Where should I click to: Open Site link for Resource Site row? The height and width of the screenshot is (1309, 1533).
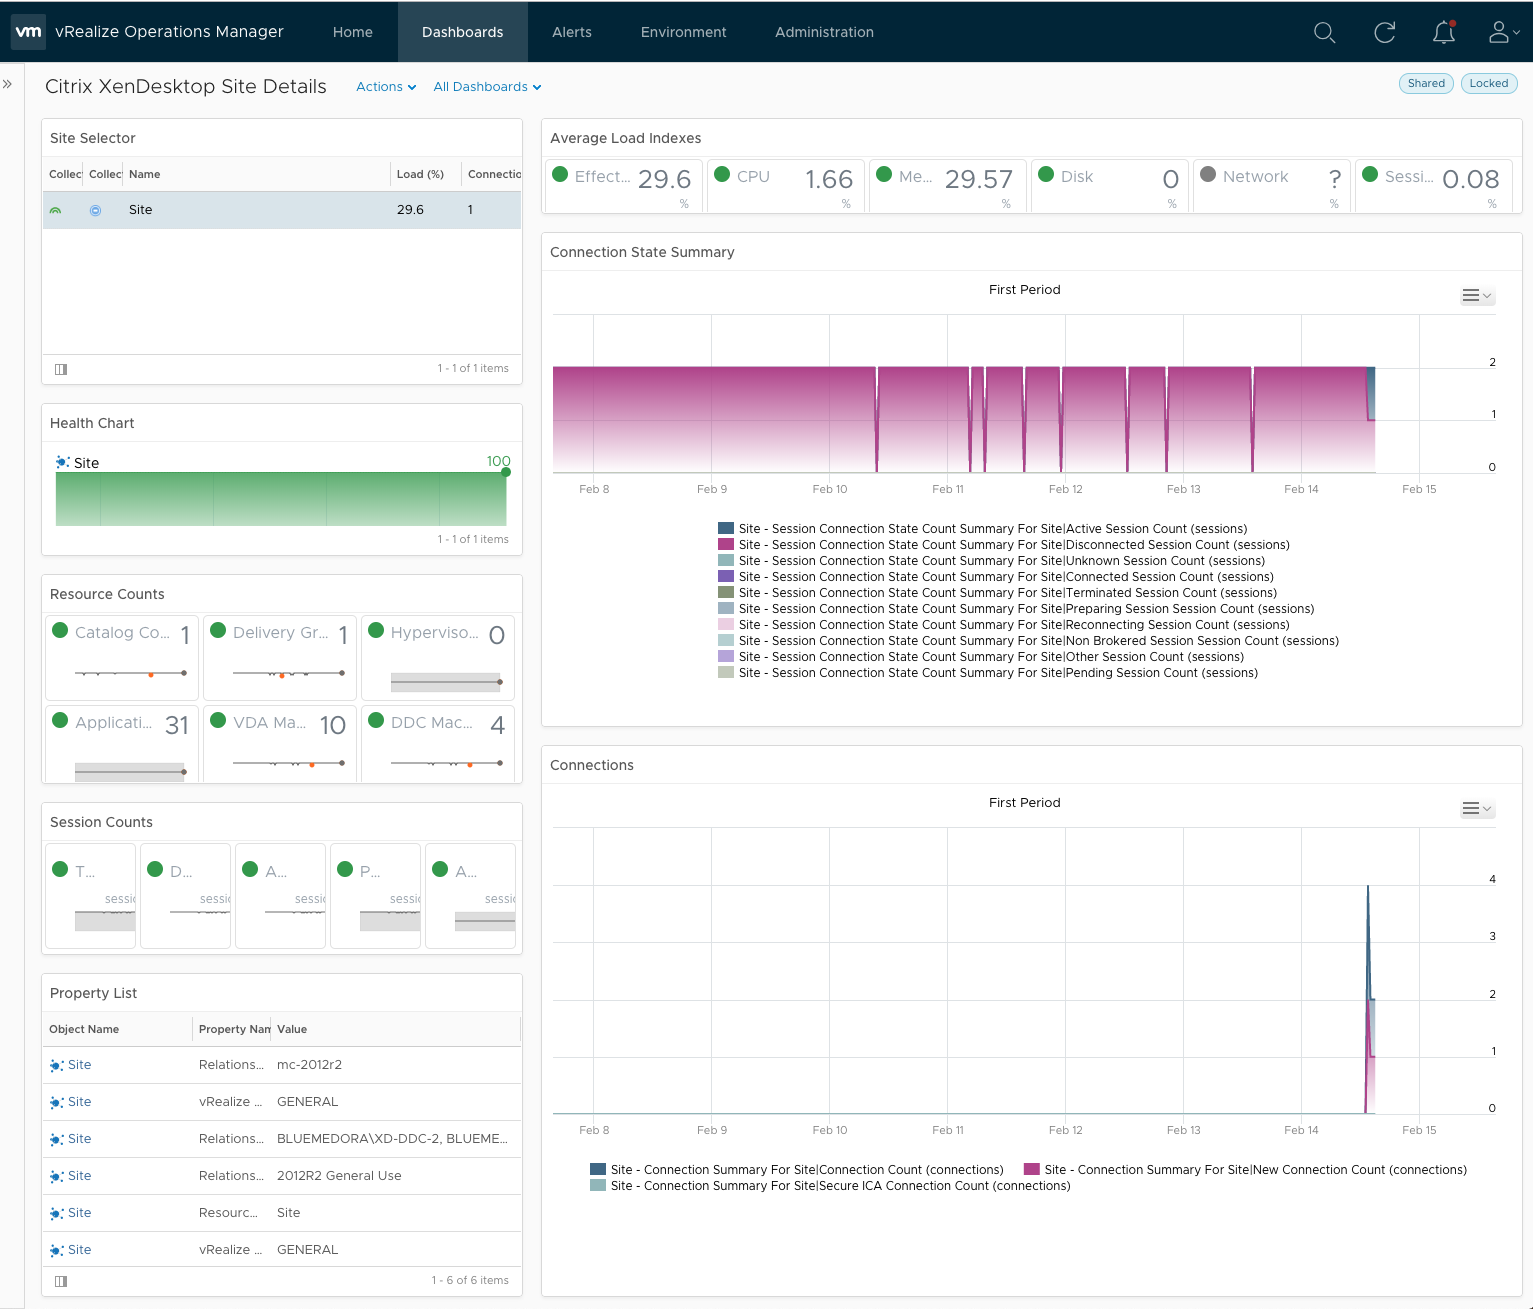[80, 1213]
